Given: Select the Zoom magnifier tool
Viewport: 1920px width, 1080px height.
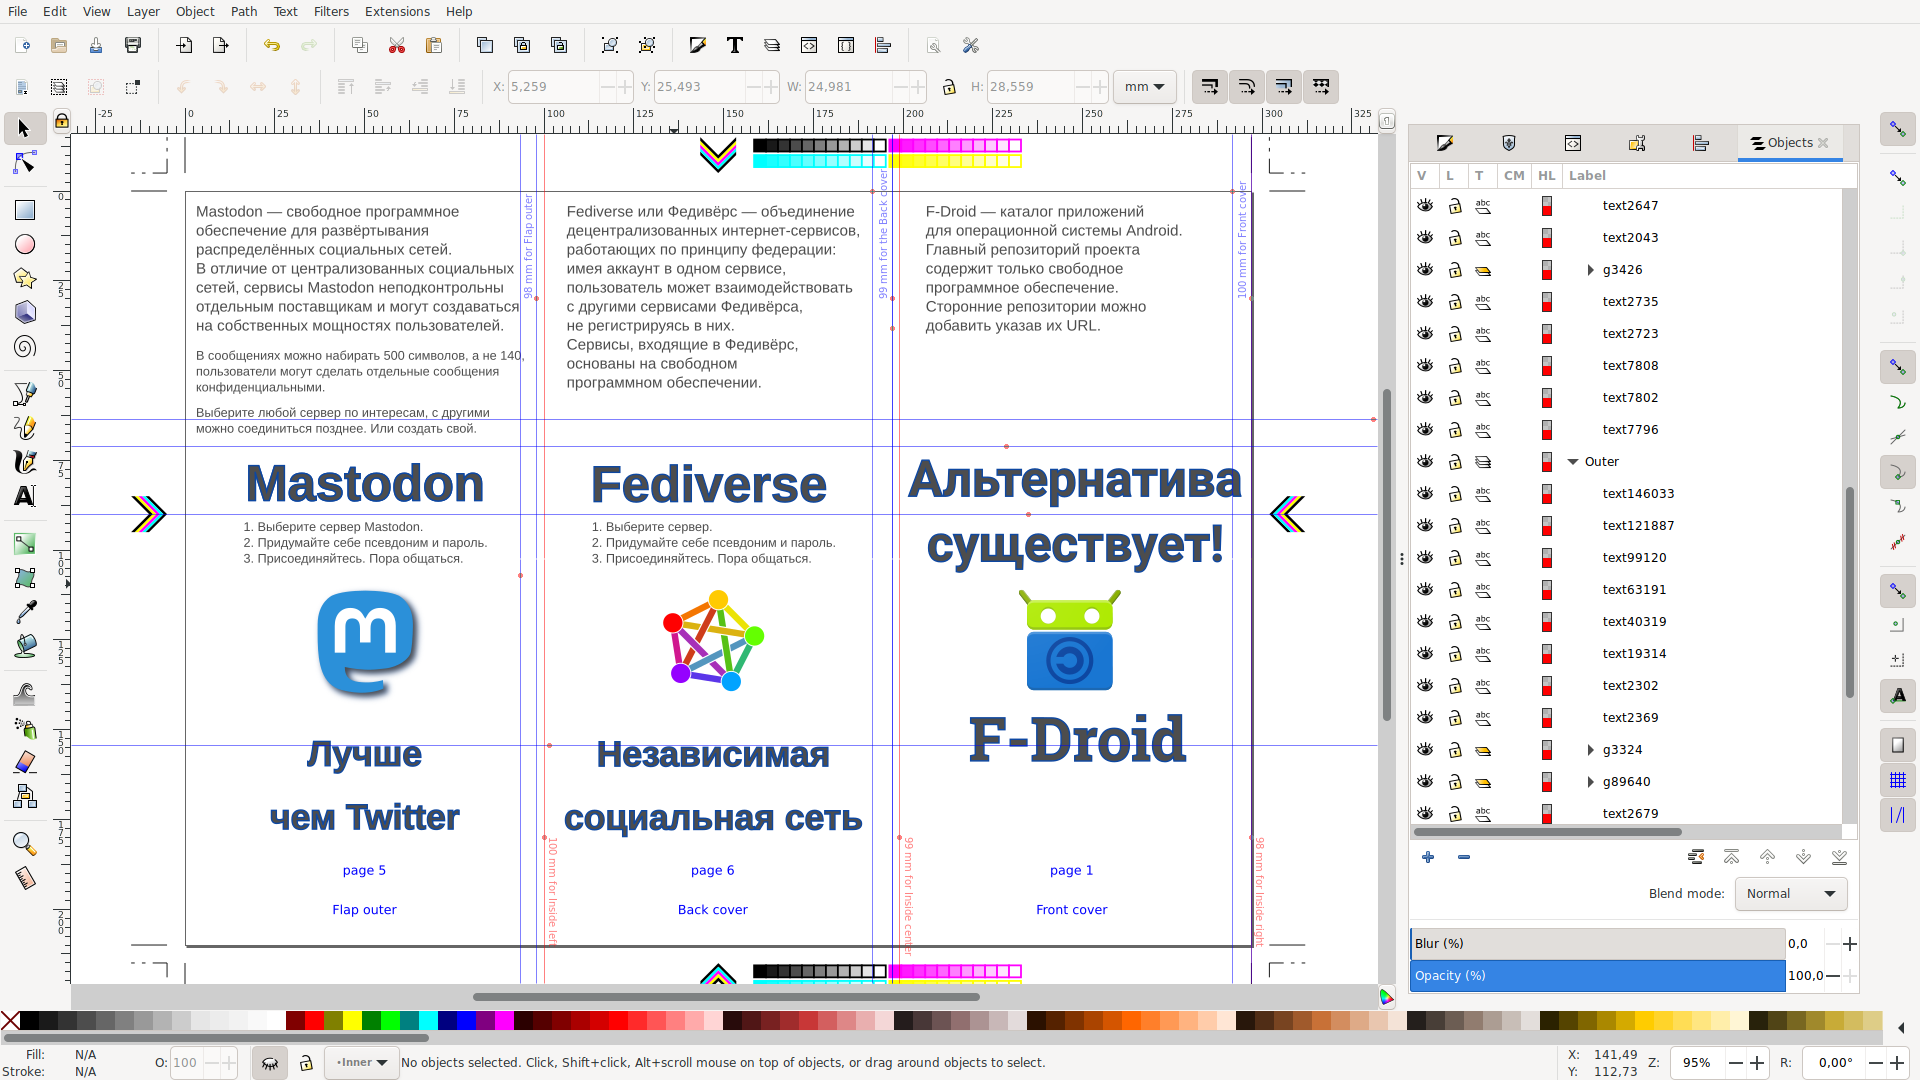Looking at the screenshot, I should (24, 844).
